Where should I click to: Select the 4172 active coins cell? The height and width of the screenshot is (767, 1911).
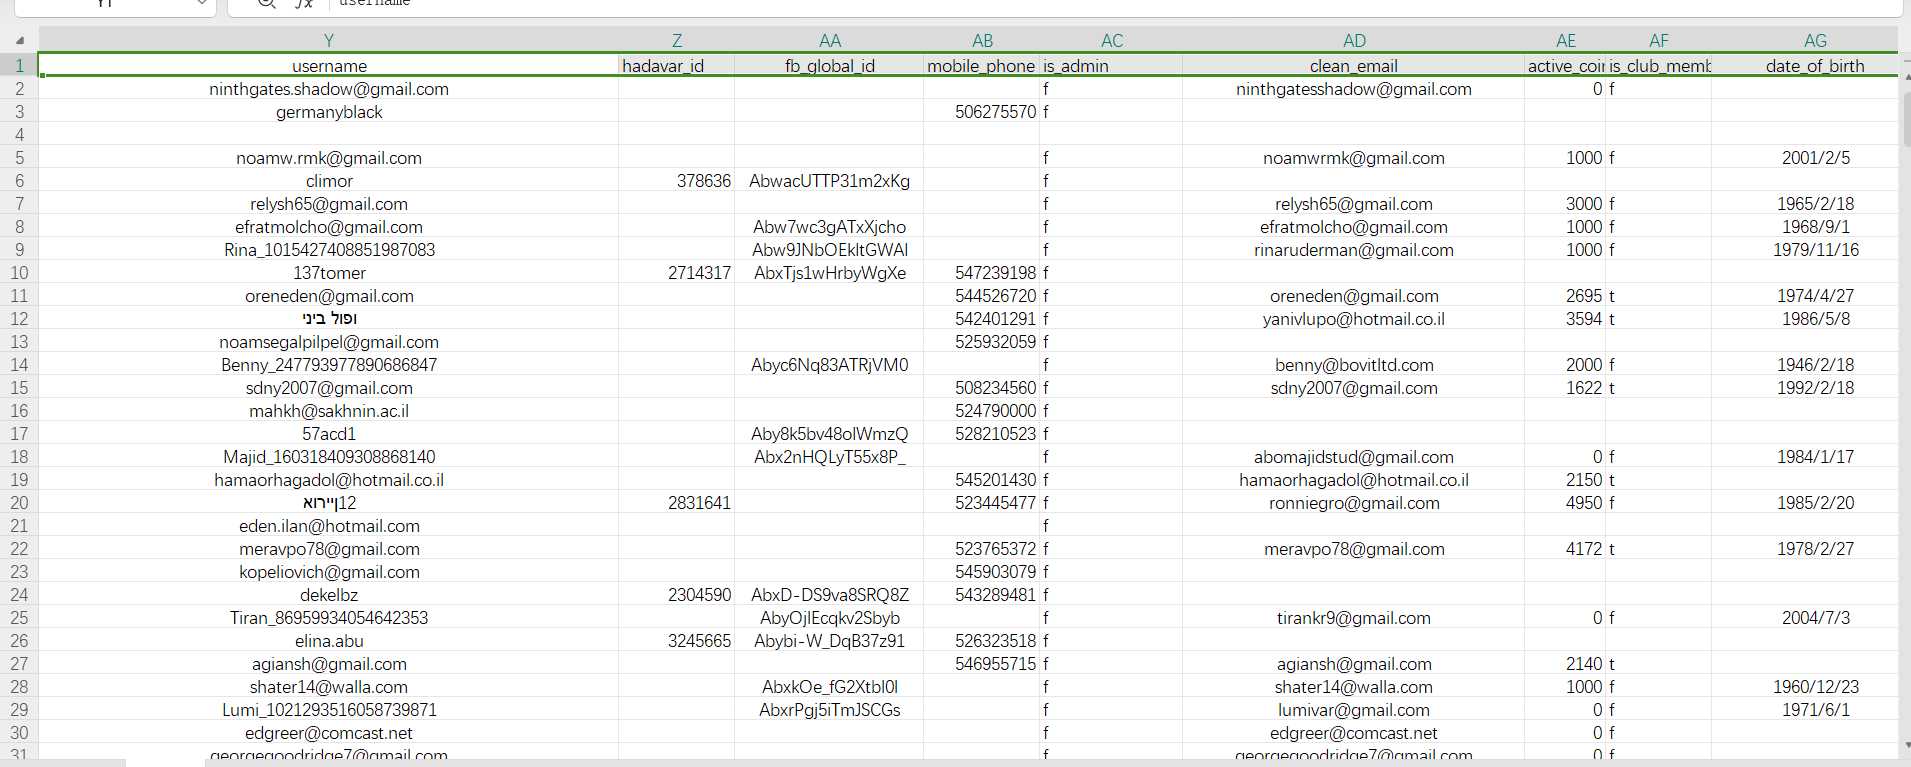pyautogui.click(x=1566, y=549)
